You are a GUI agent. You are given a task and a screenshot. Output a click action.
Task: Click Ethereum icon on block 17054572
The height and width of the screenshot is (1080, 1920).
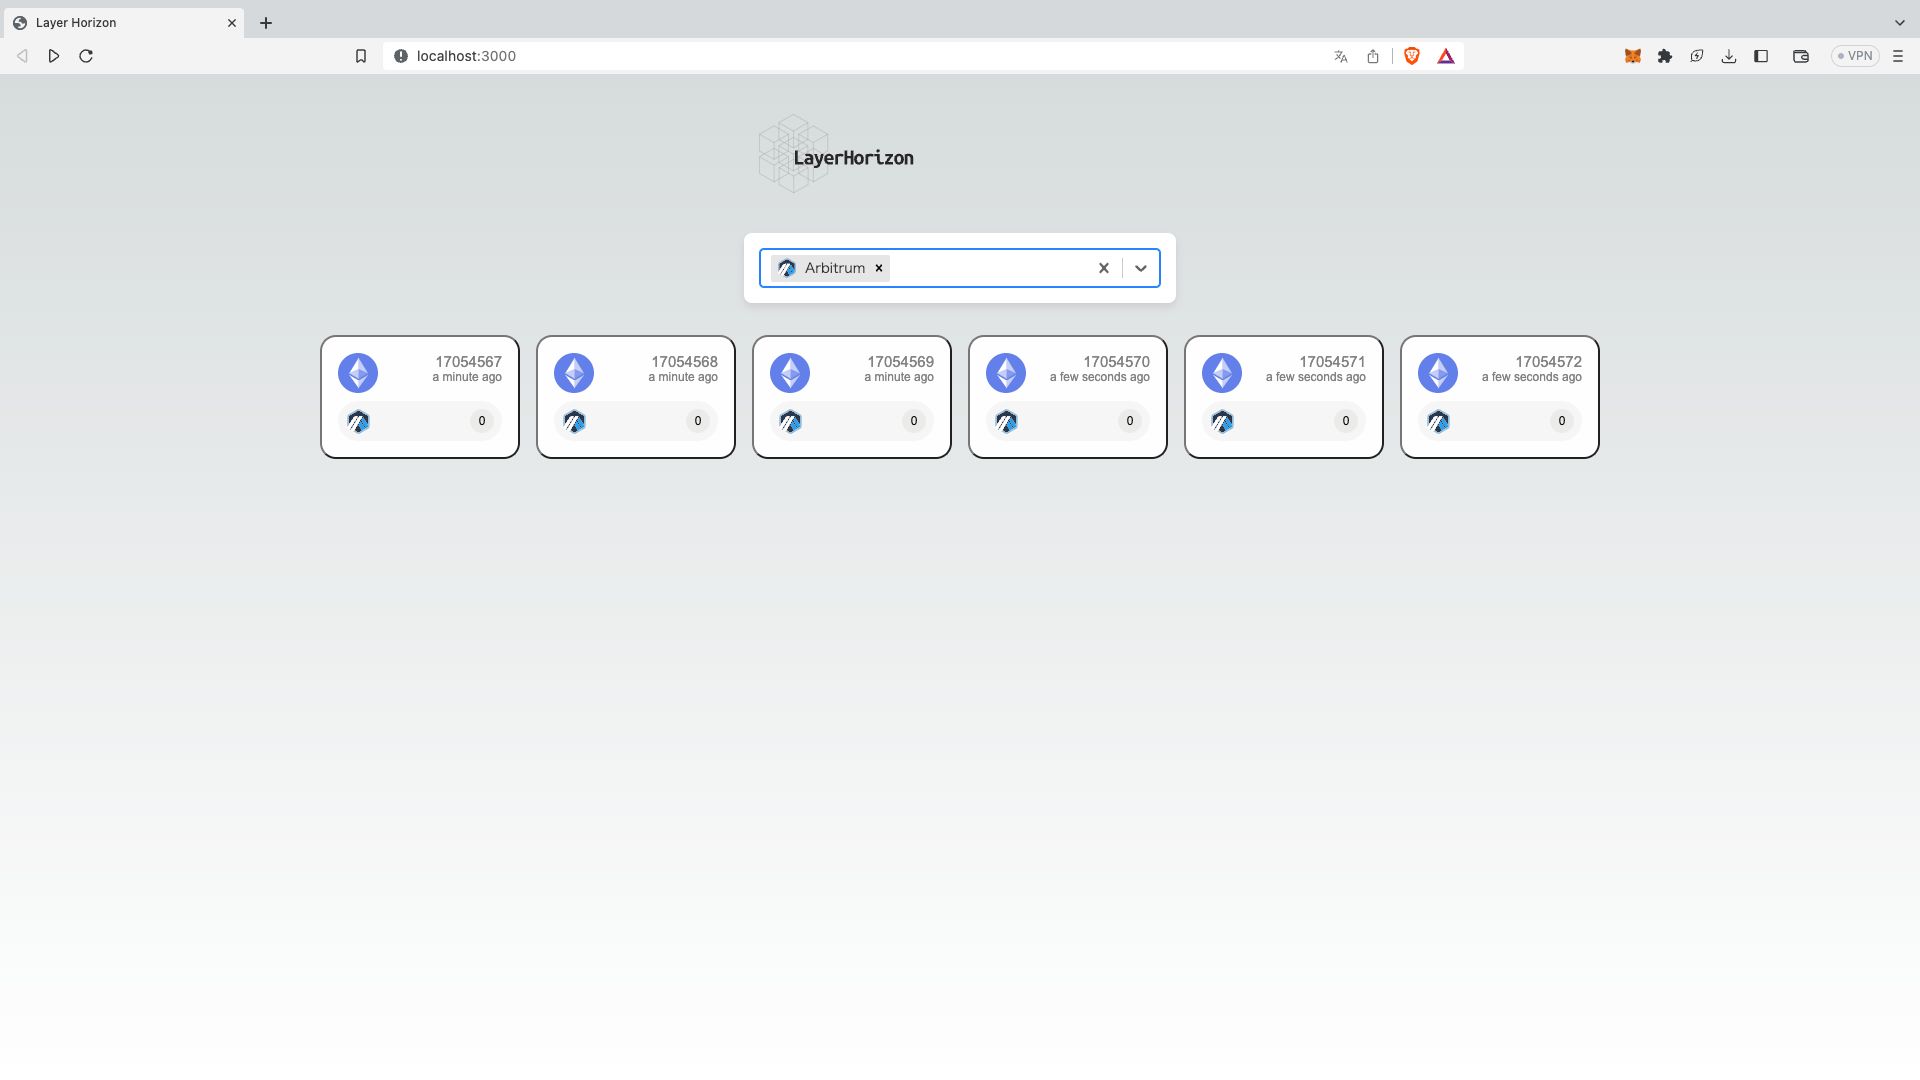1438,373
